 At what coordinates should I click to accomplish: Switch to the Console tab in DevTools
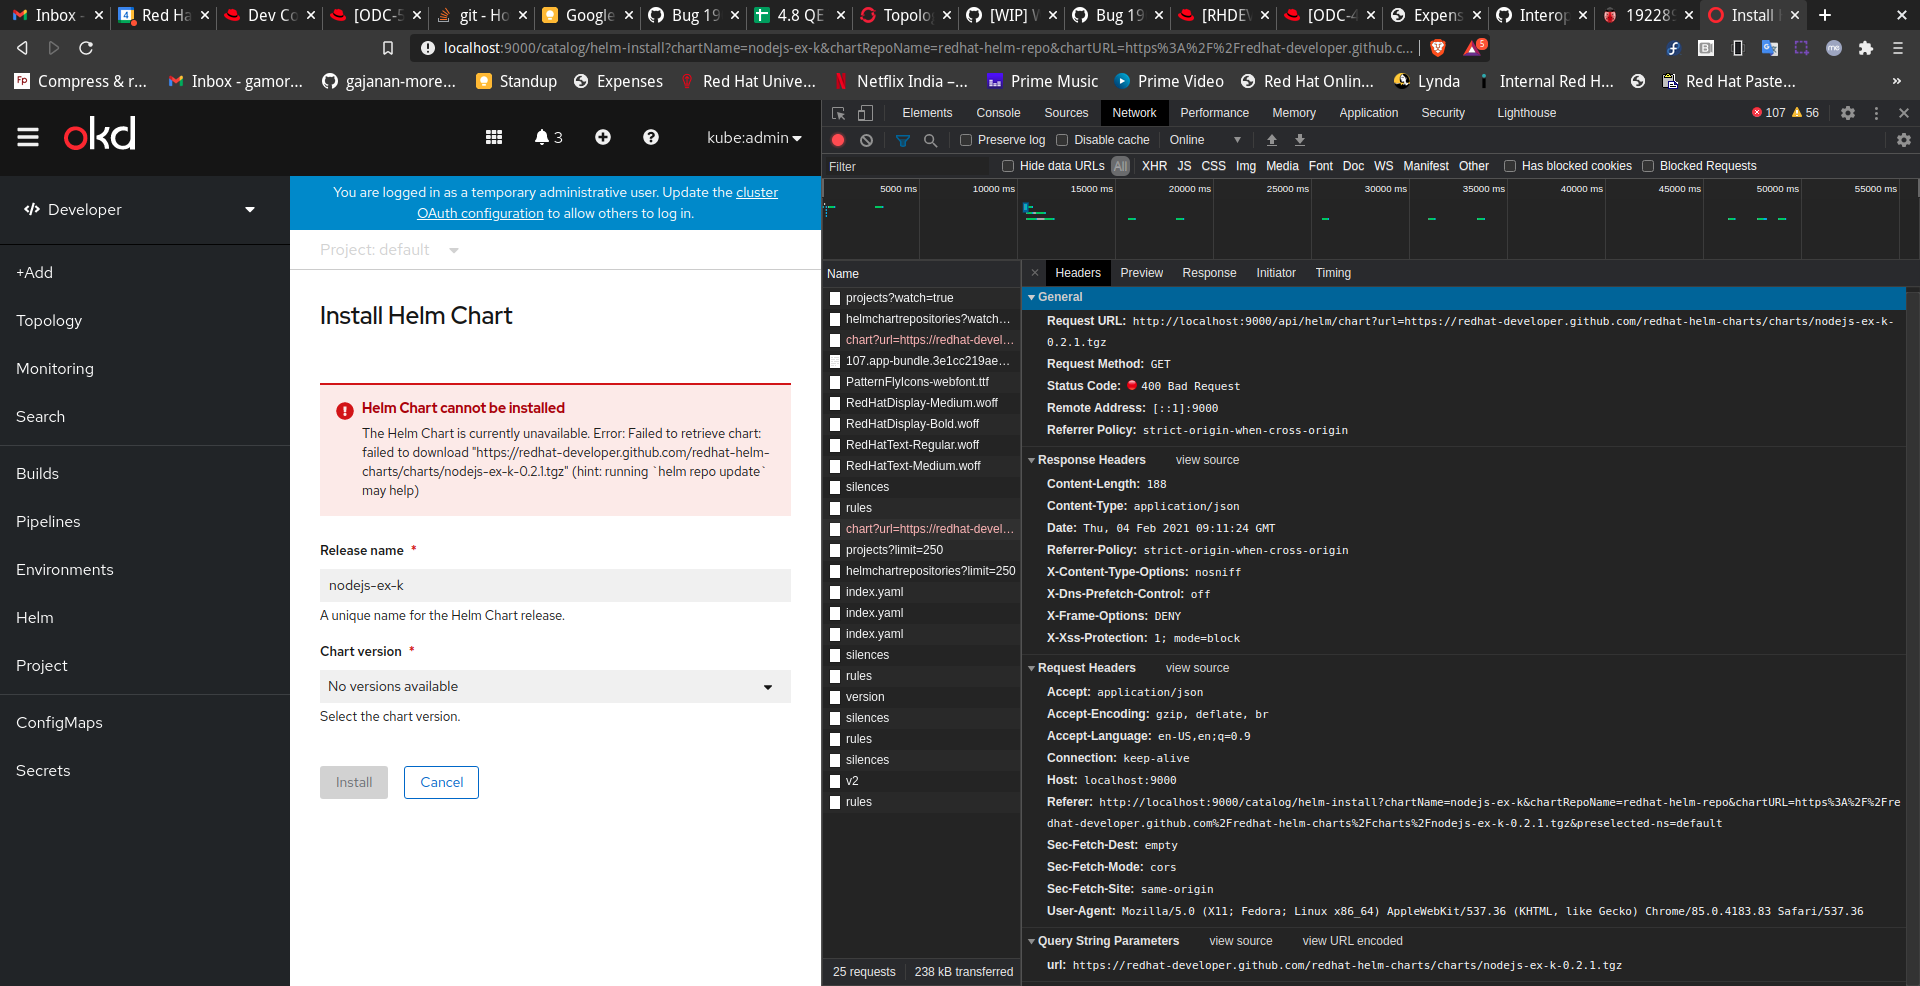(x=997, y=113)
